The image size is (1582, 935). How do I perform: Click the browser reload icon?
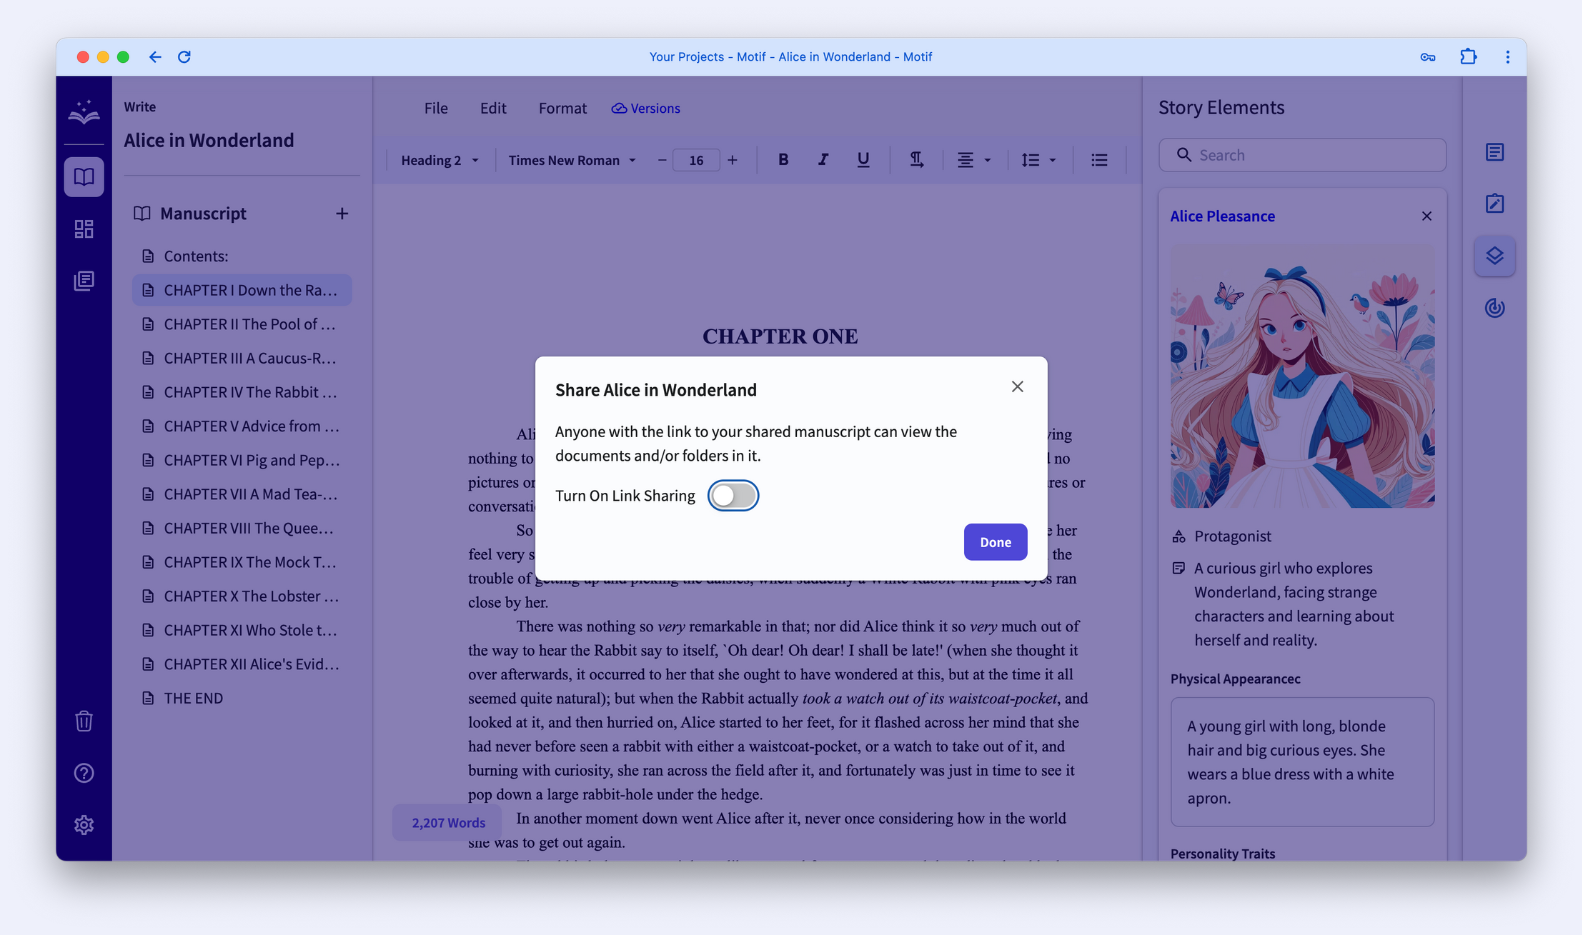coord(184,57)
